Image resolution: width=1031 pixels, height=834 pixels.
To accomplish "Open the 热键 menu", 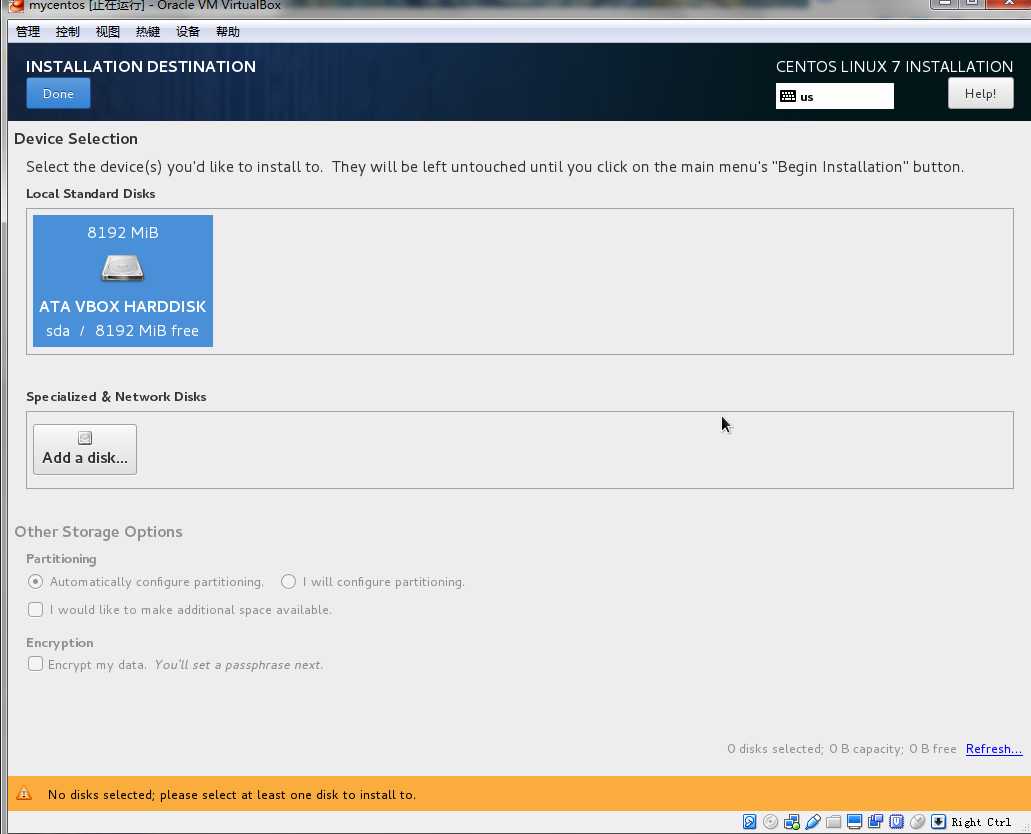I will pos(148,32).
